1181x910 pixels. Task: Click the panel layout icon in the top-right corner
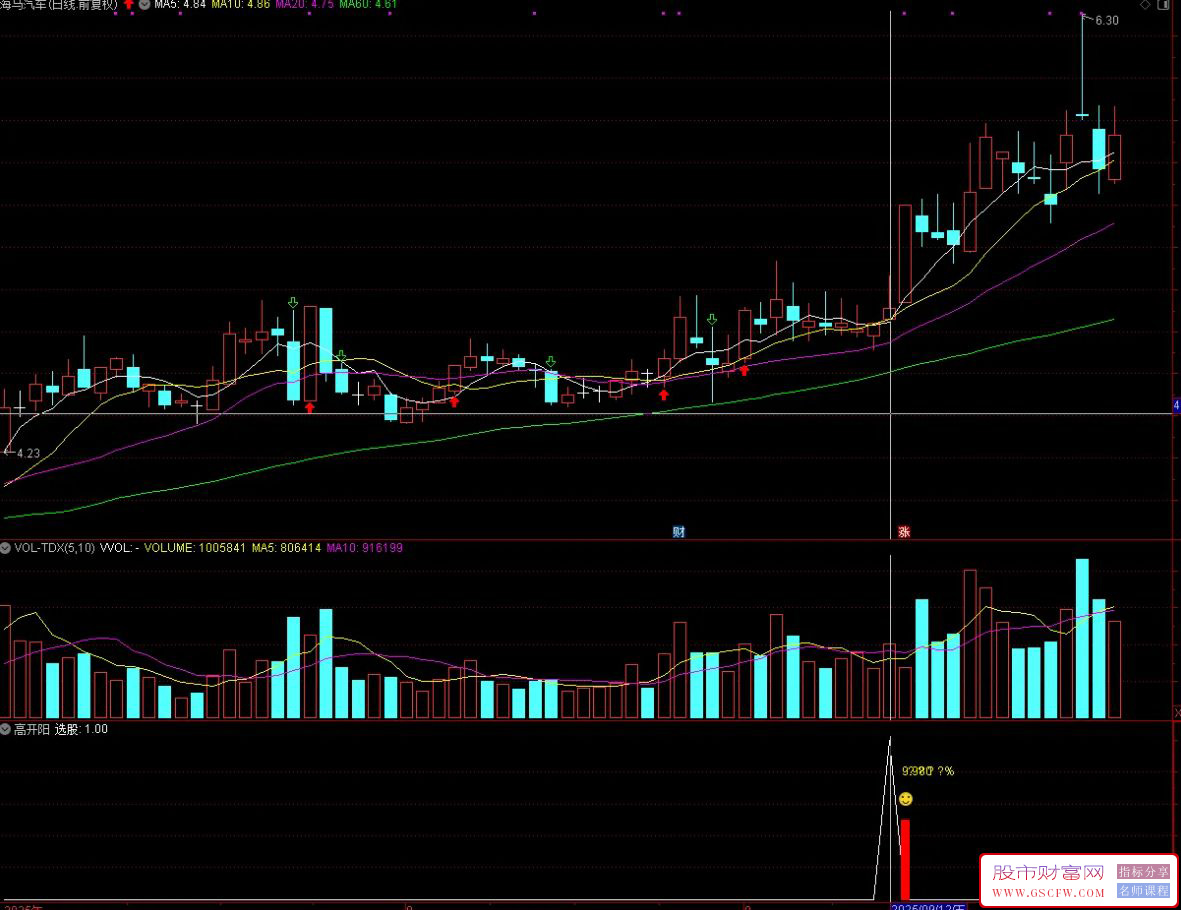coord(1163,5)
